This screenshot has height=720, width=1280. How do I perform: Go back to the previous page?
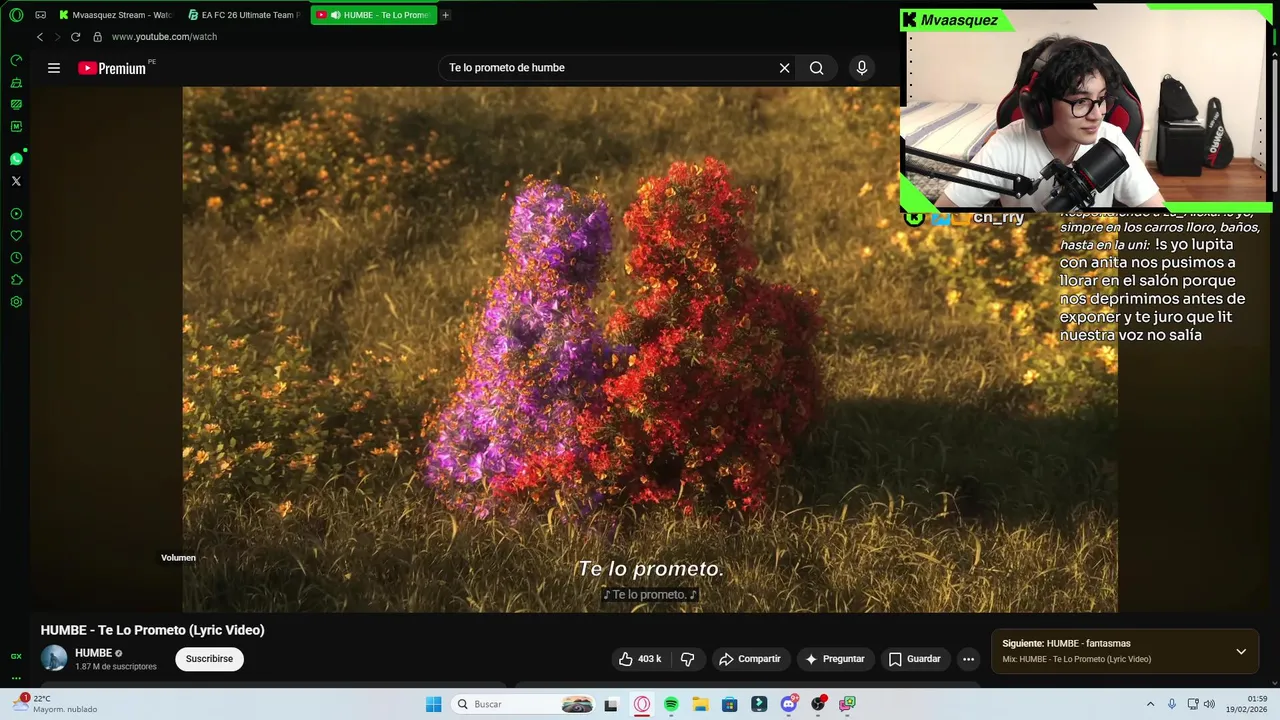pos(40,37)
